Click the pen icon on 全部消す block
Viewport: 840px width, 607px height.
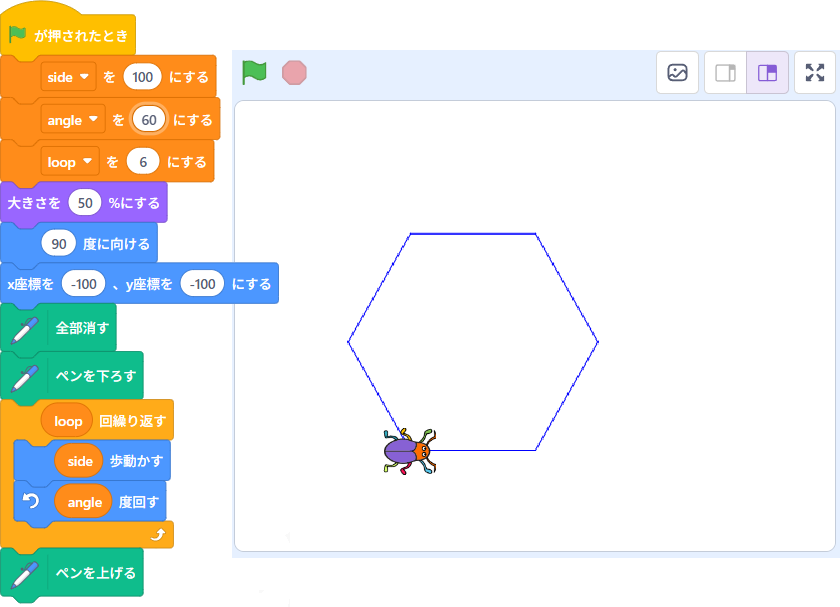click(x=24, y=329)
